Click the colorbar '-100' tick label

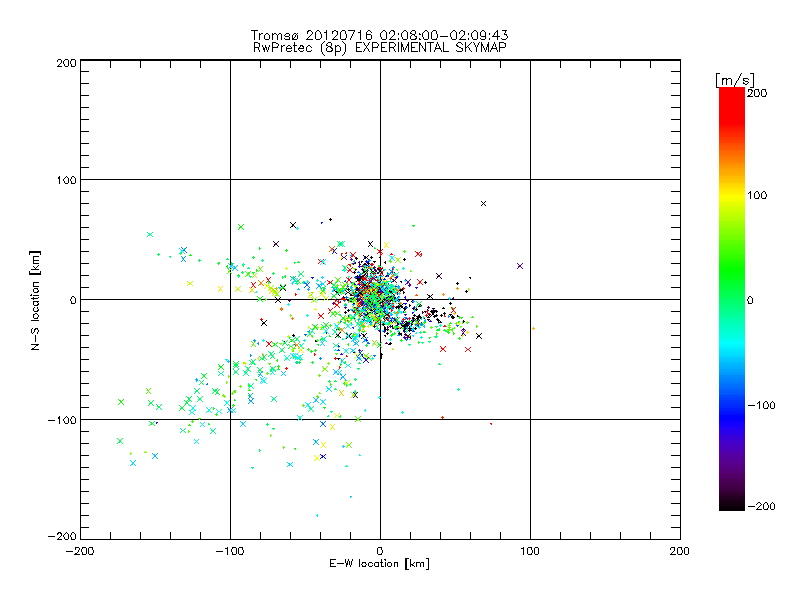tap(761, 405)
